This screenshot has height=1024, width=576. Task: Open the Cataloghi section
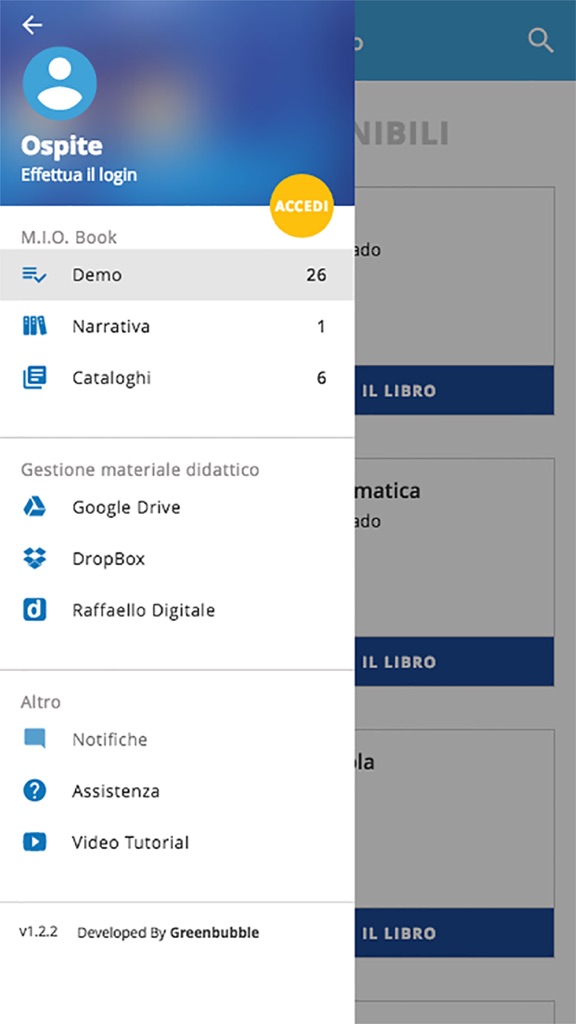[177, 377]
